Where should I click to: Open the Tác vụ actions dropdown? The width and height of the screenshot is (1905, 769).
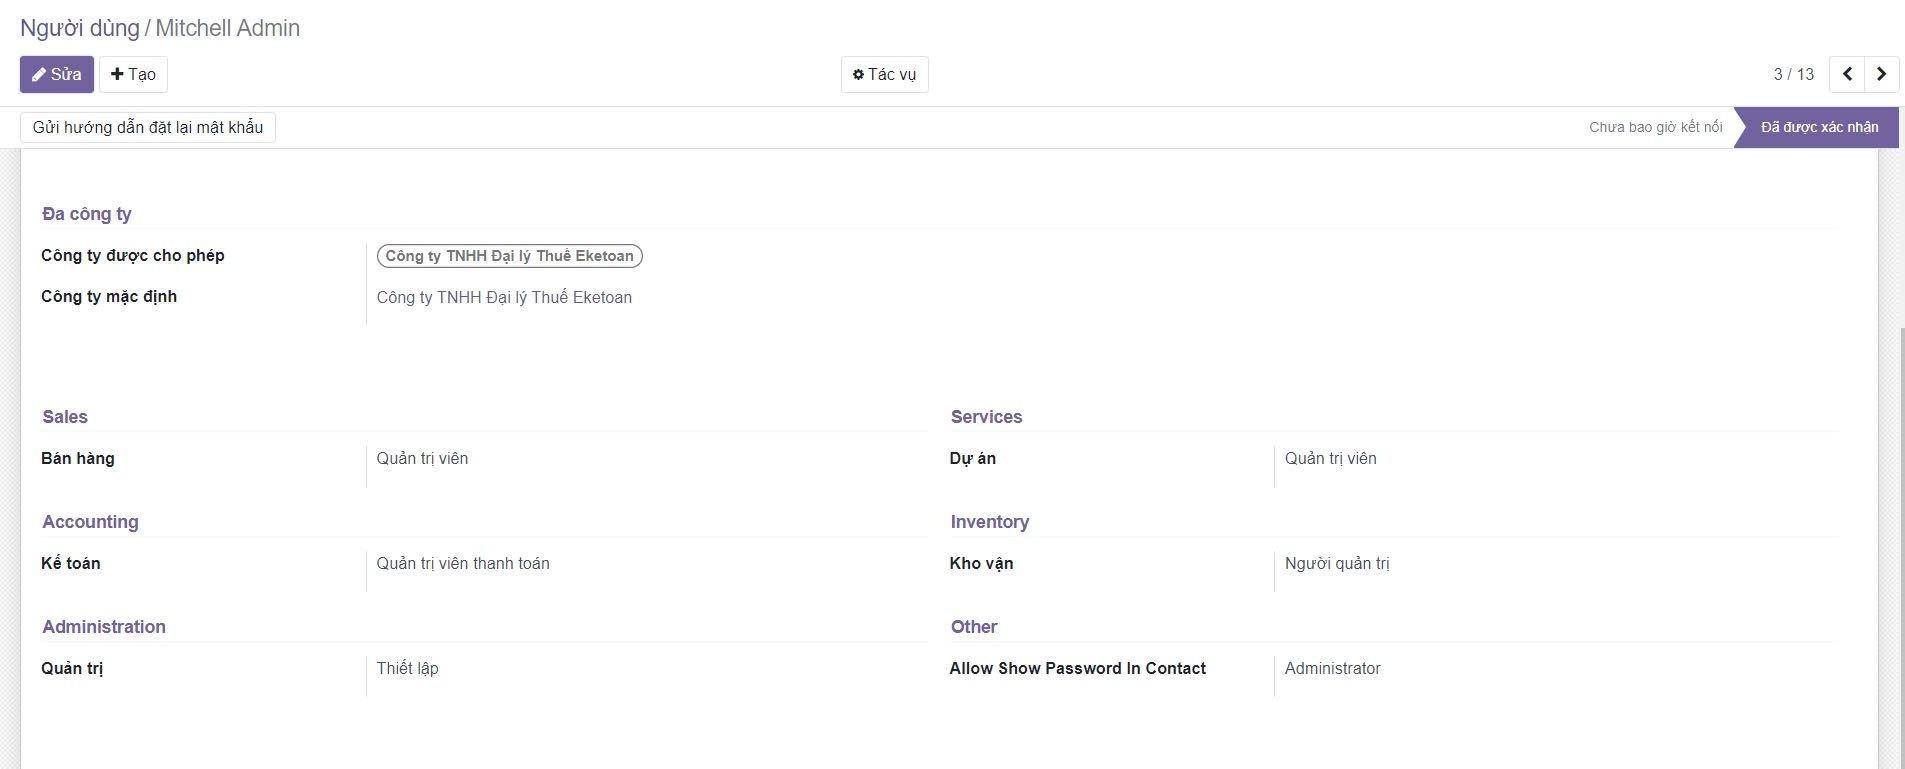click(884, 74)
